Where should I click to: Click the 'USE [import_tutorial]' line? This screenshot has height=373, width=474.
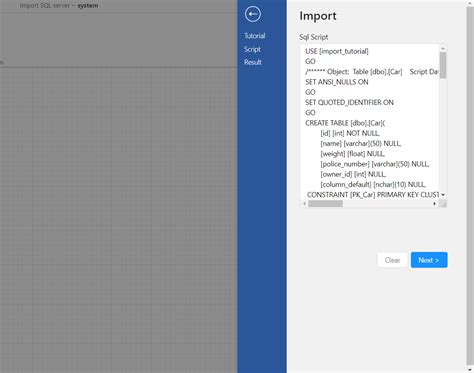tap(337, 51)
